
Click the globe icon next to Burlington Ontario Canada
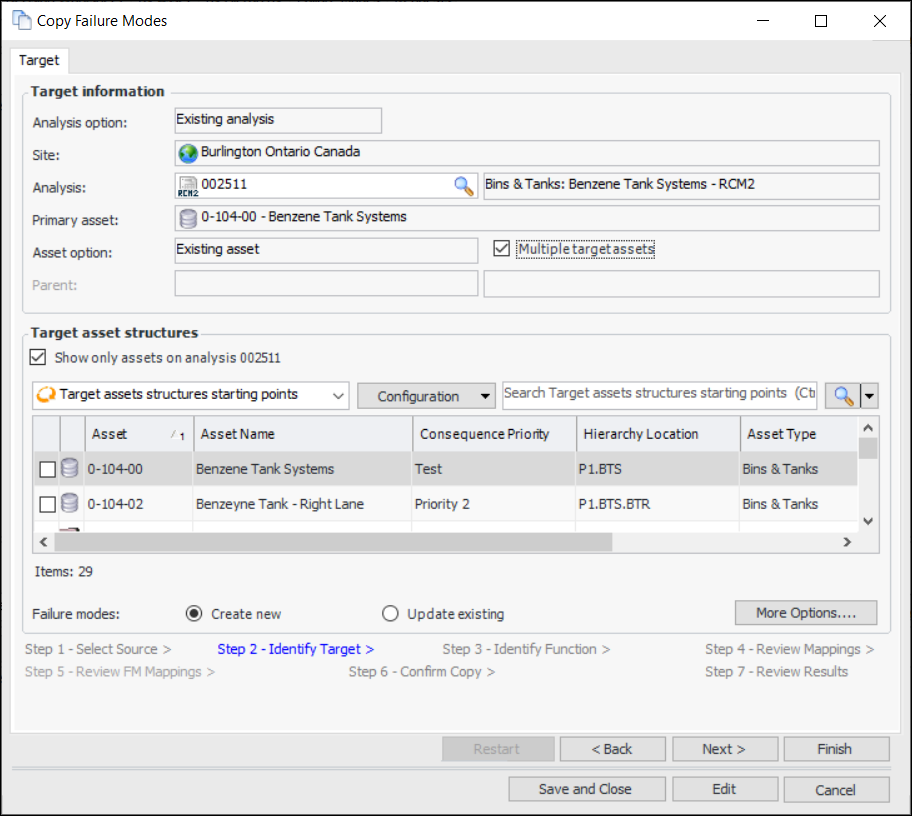[x=188, y=153]
